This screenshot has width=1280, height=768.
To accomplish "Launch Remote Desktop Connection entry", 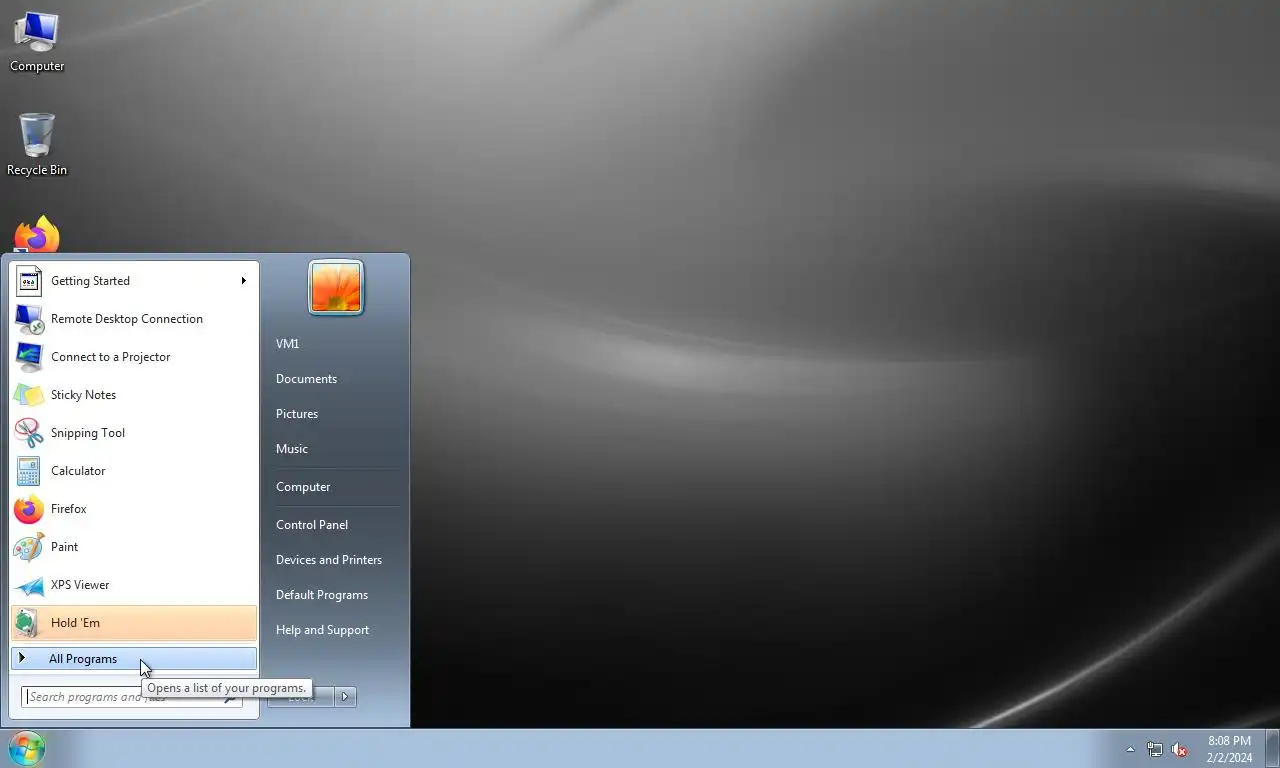I will pyautogui.click(x=134, y=319).
